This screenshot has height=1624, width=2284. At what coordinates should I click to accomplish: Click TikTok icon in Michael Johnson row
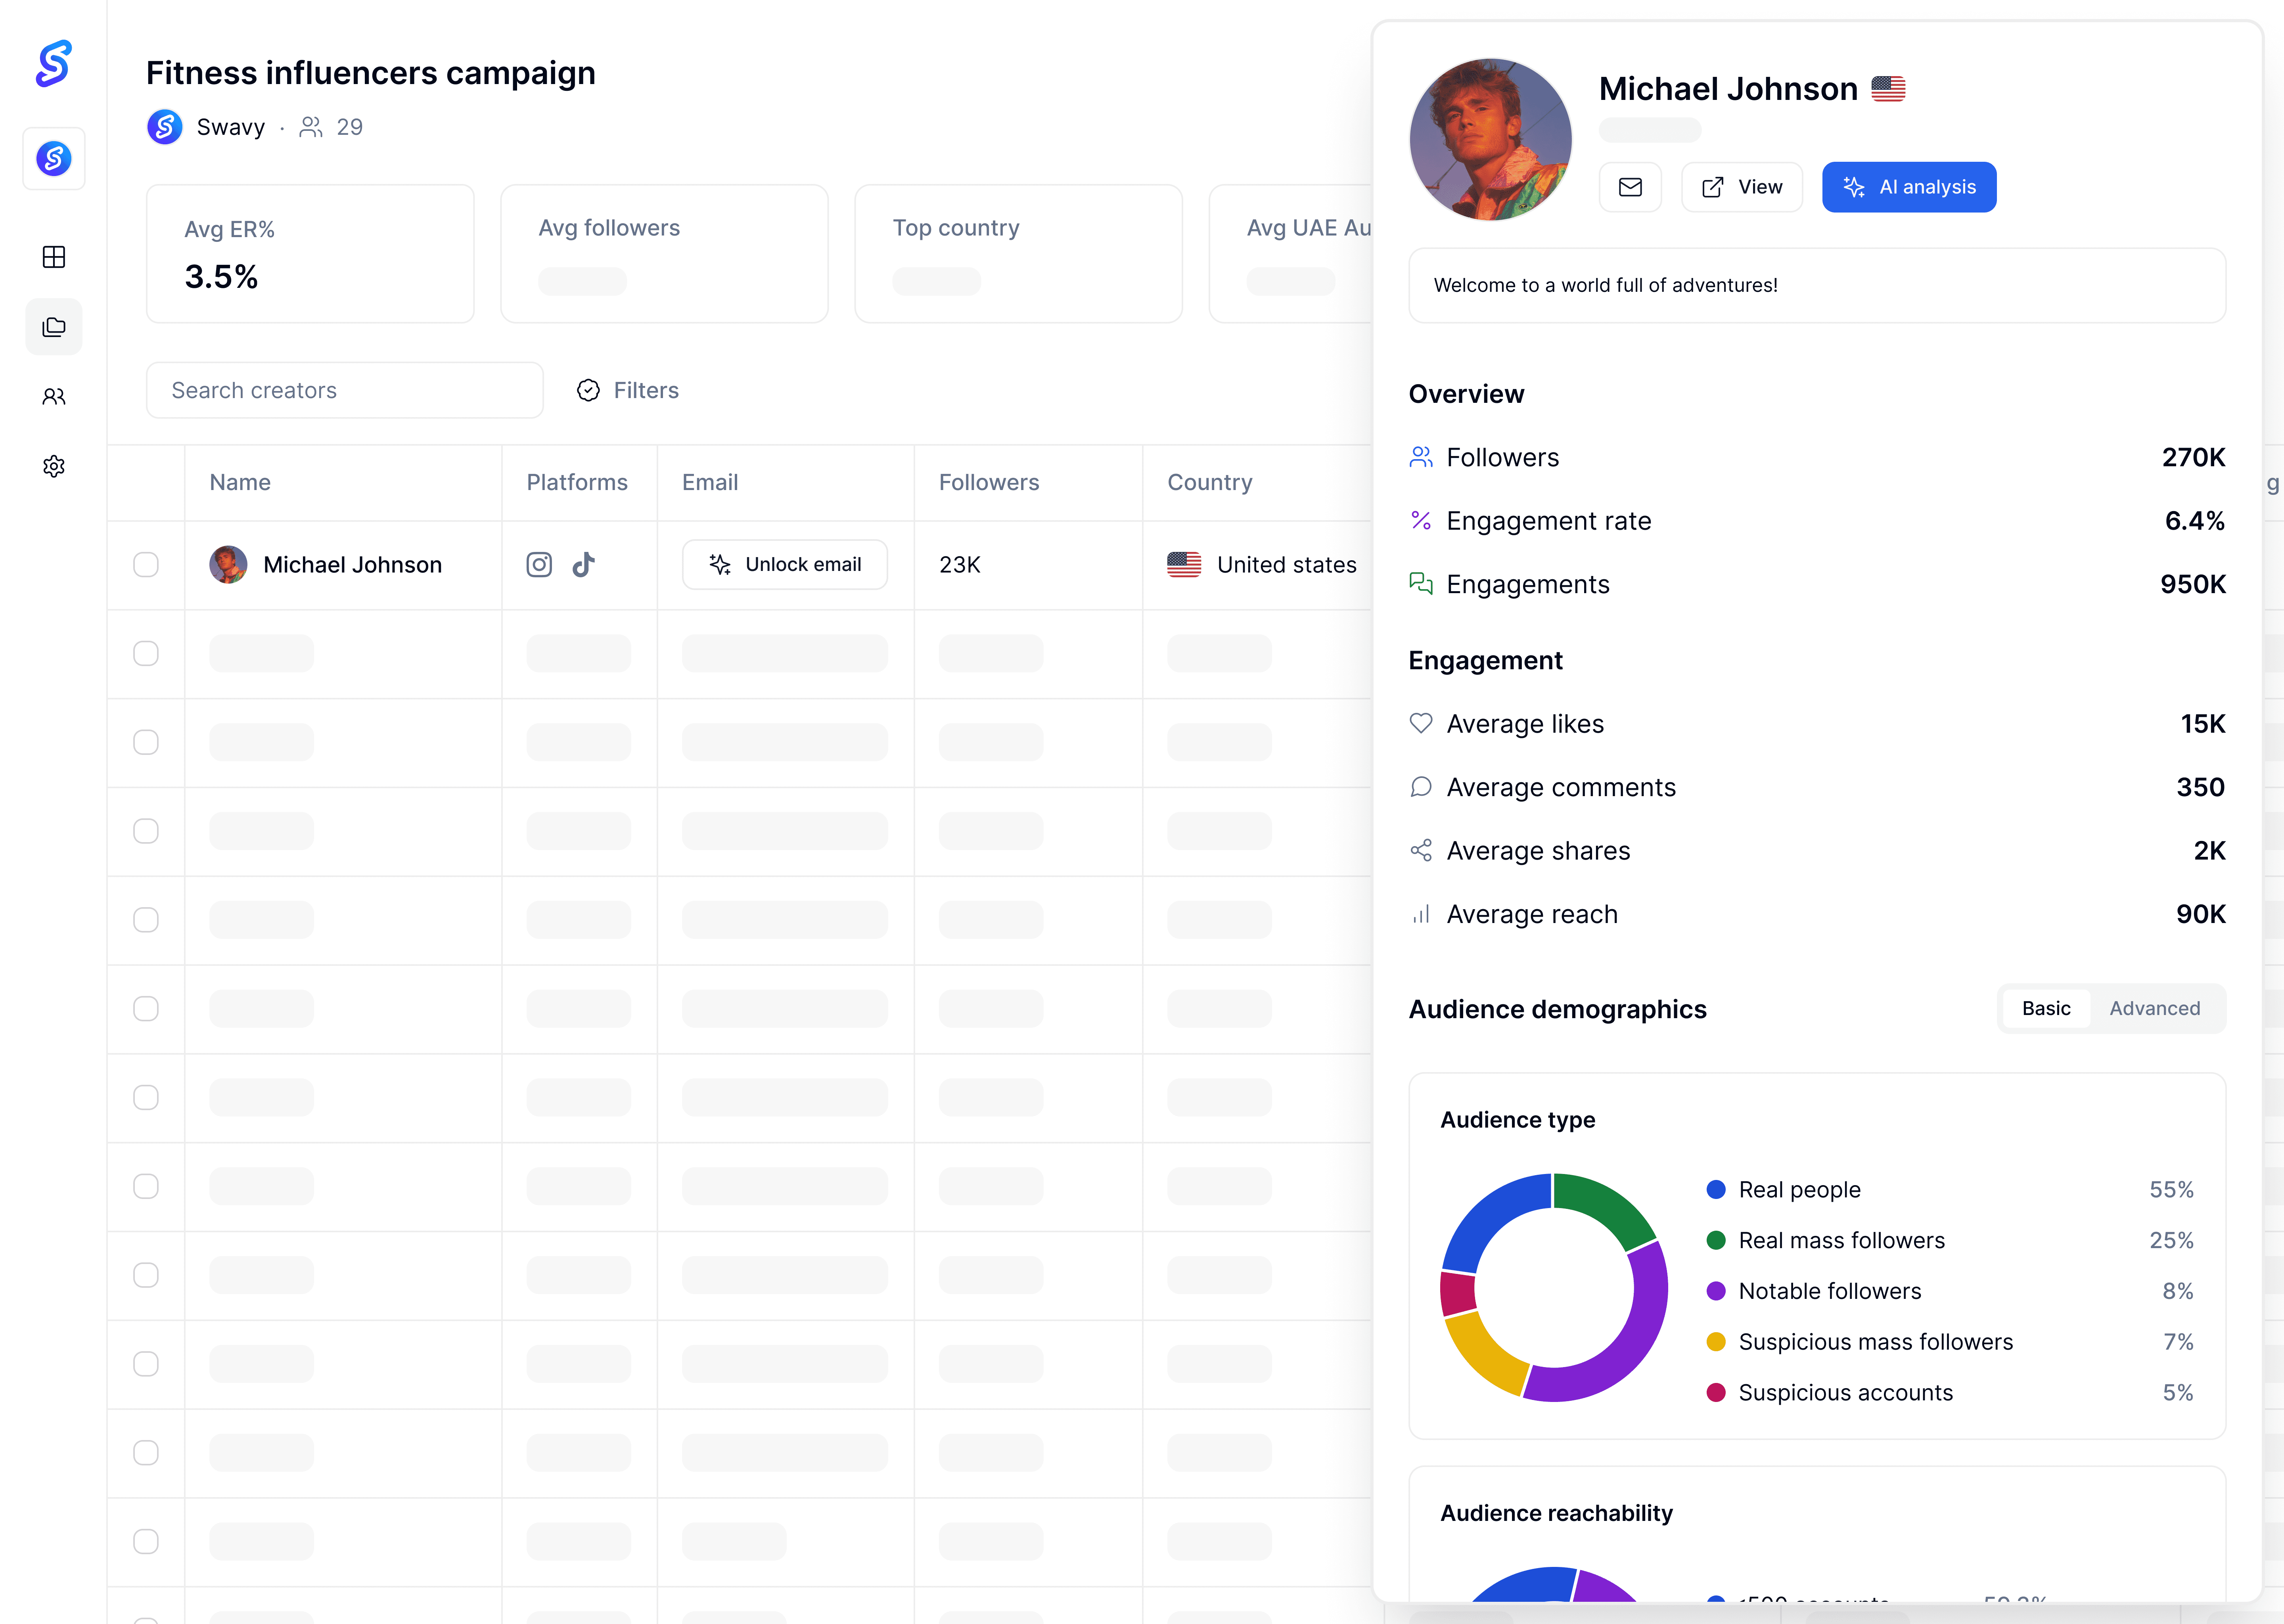point(584,565)
